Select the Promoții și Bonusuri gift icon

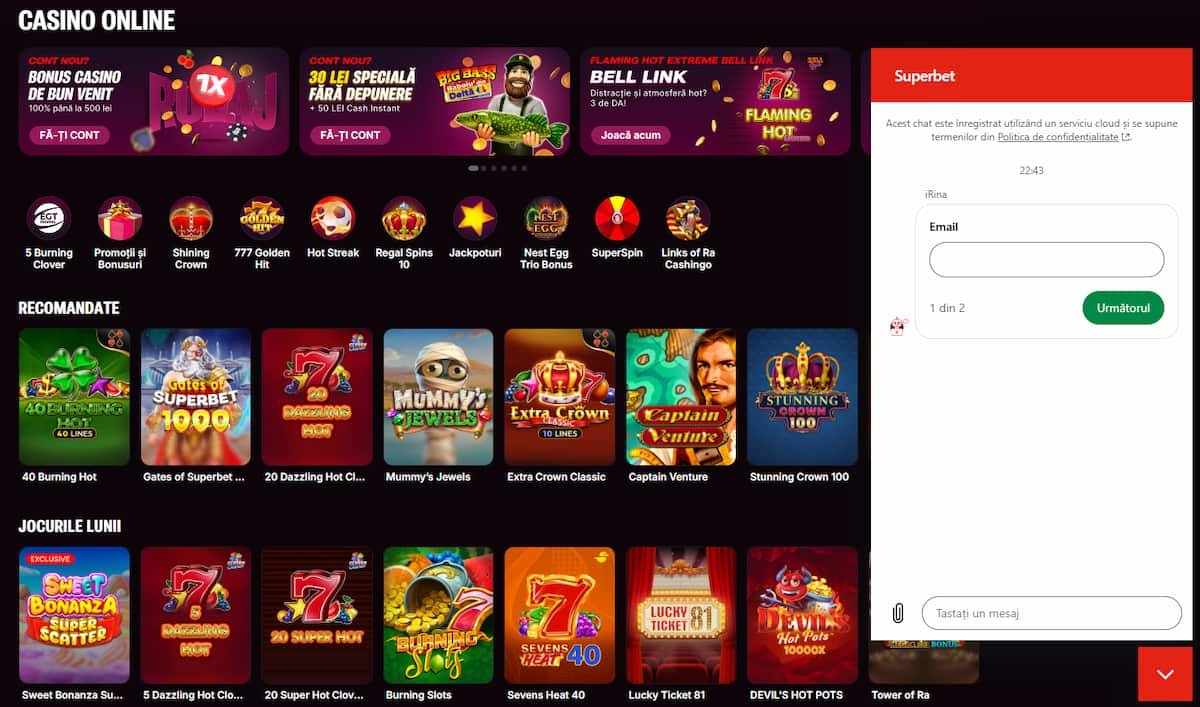click(120, 217)
